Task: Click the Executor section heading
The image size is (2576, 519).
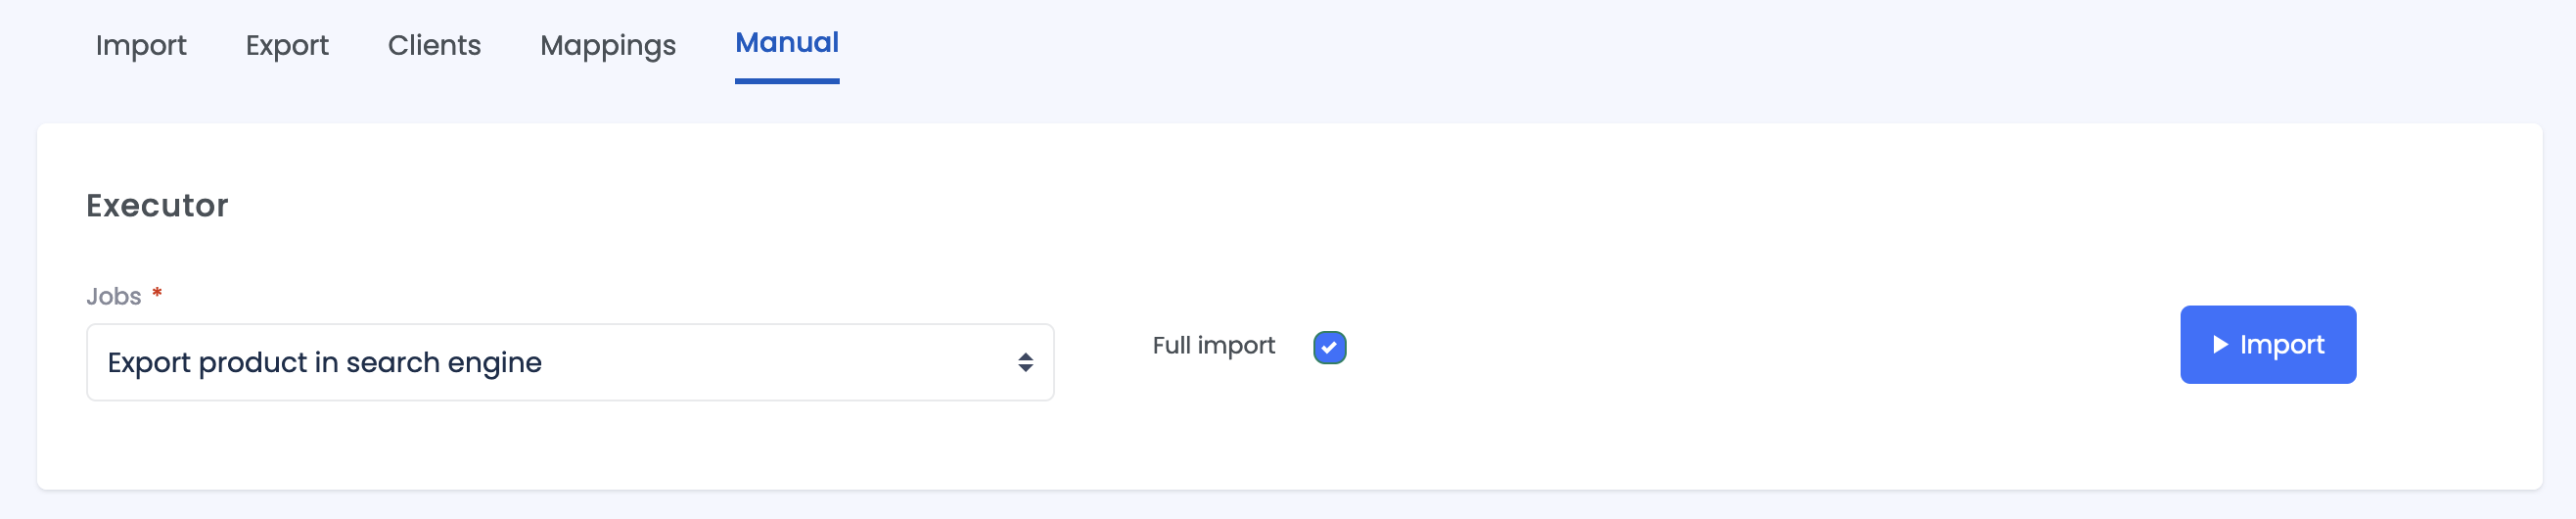Action: tap(157, 205)
